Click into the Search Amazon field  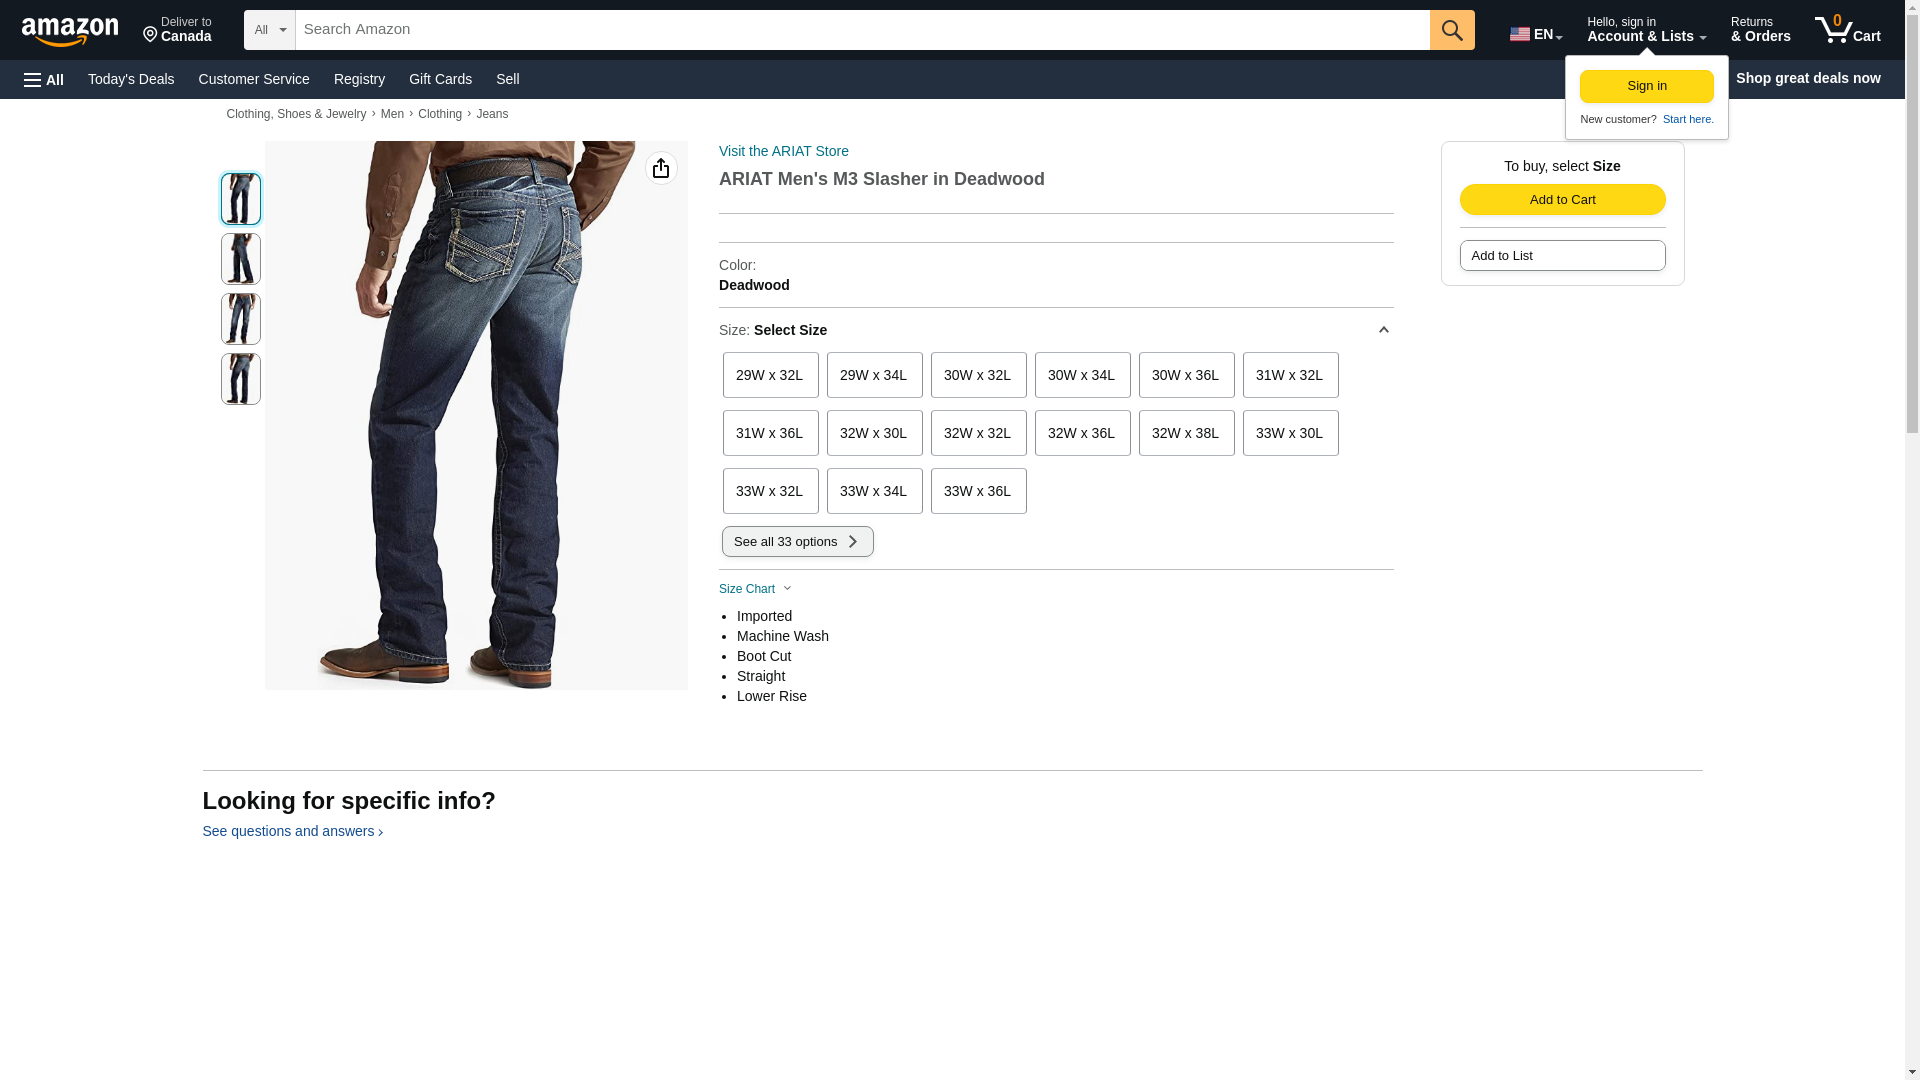(x=860, y=30)
